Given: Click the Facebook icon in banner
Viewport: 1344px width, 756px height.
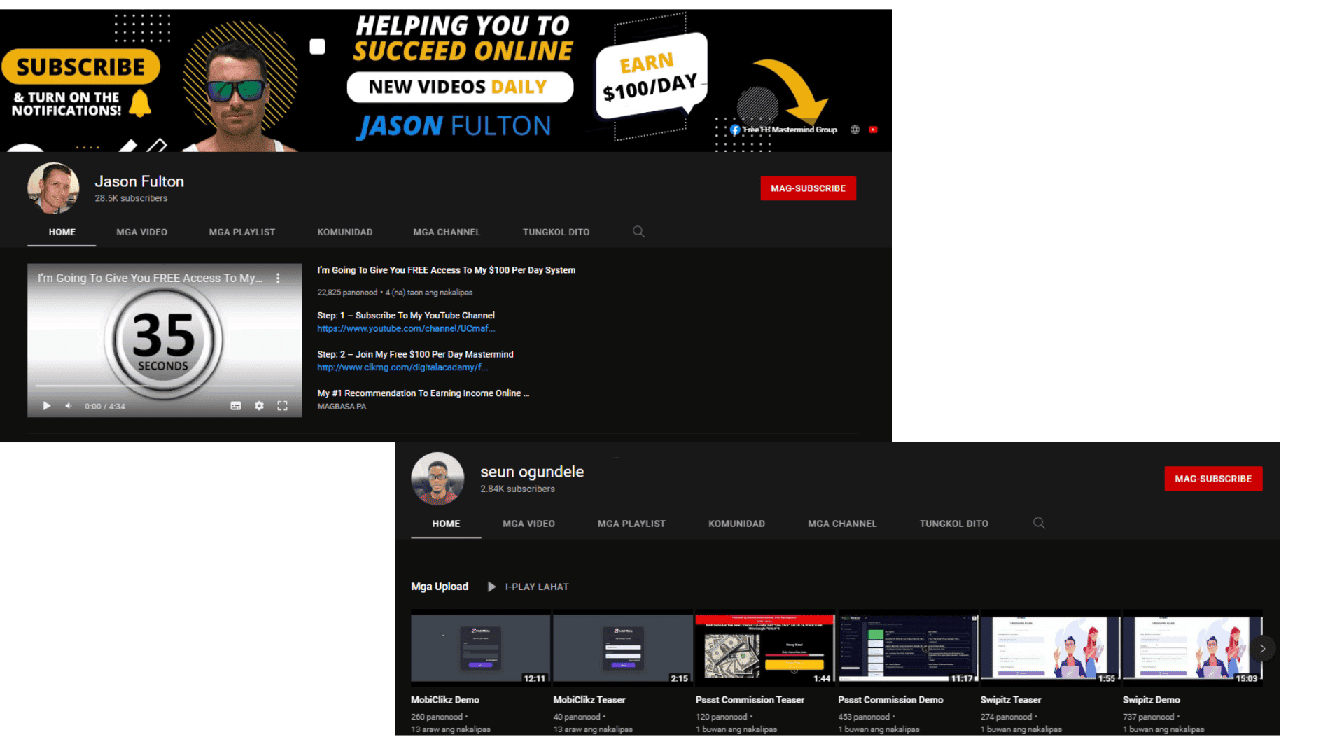Looking at the screenshot, I should tap(735, 130).
